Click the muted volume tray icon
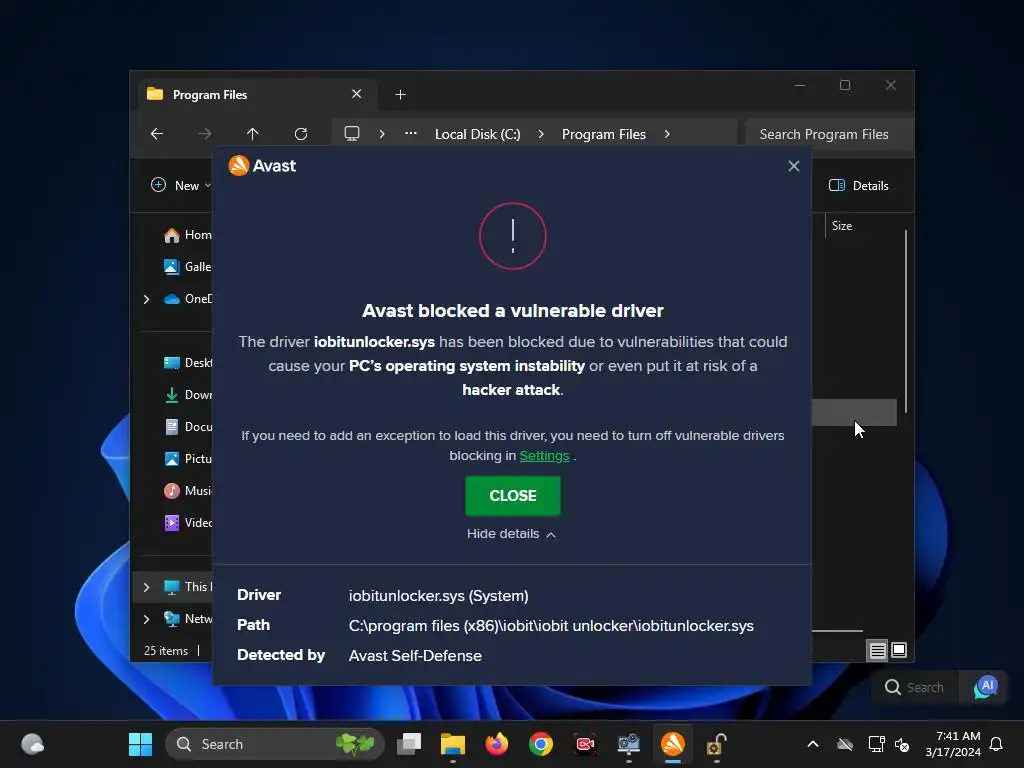The height and width of the screenshot is (768, 1024). [x=902, y=744]
